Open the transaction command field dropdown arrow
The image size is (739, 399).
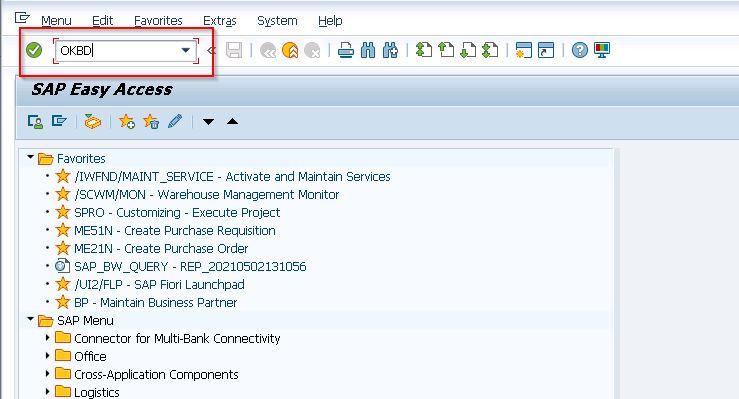186,50
